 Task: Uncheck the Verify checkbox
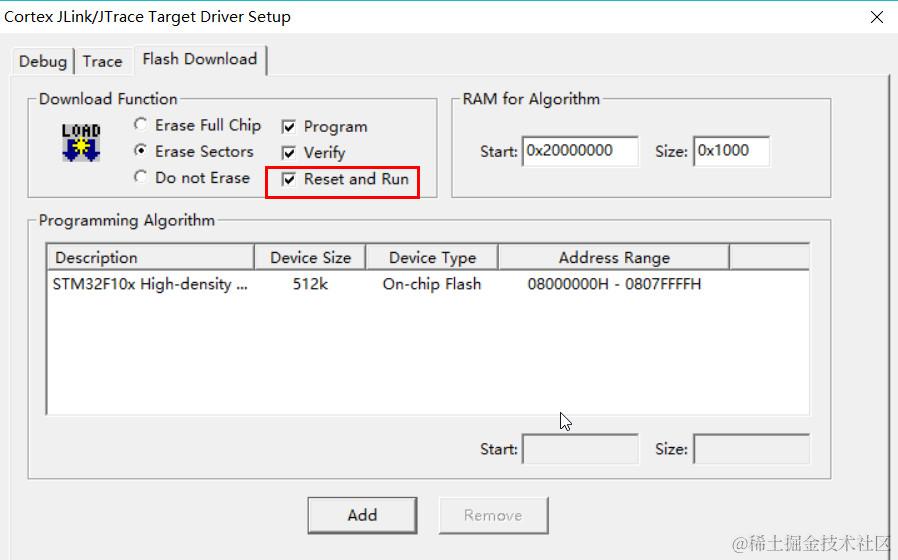tap(289, 153)
